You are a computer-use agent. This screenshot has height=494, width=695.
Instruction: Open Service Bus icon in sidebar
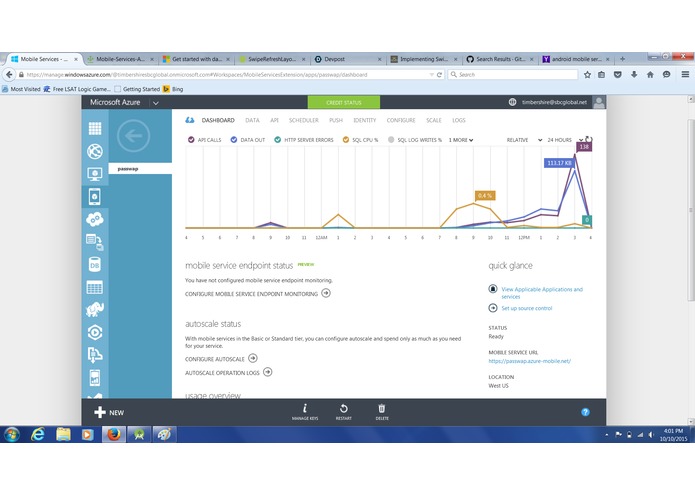[95, 355]
